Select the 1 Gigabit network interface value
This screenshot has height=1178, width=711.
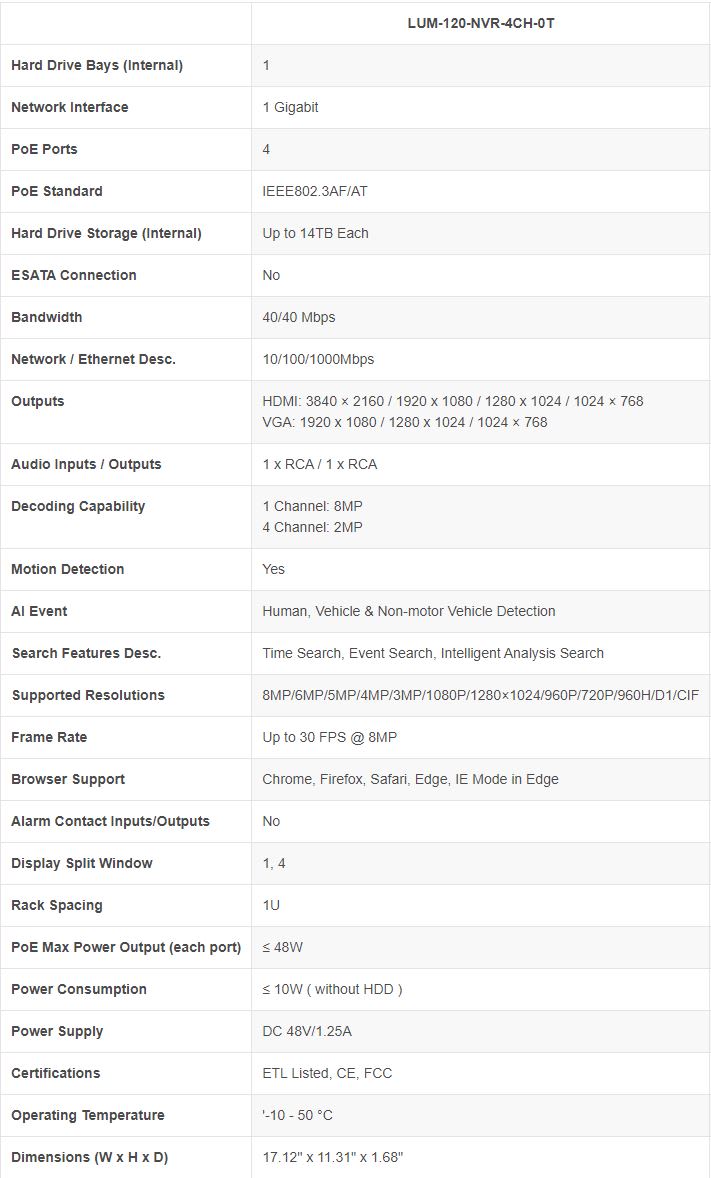click(x=290, y=107)
